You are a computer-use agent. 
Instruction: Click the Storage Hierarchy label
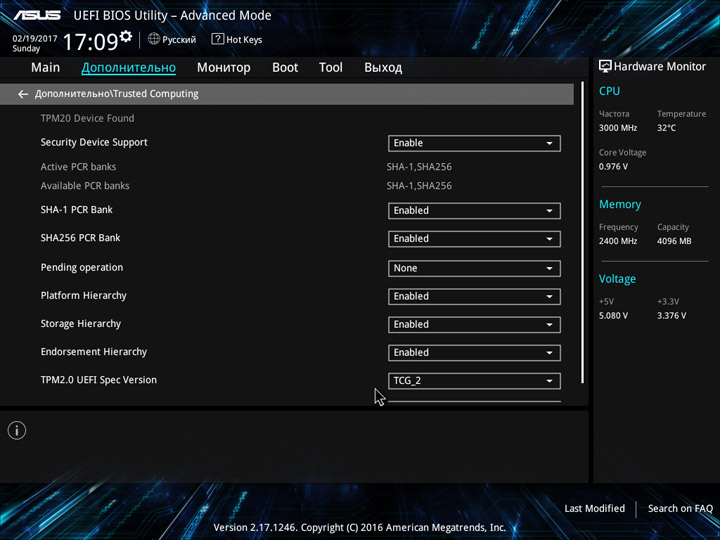81,324
